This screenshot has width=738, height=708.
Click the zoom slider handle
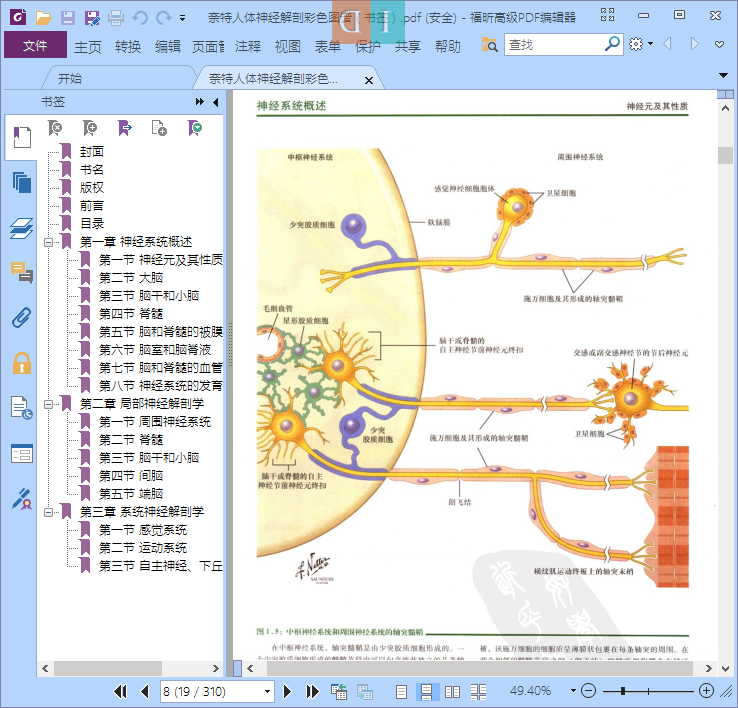[623, 691]
